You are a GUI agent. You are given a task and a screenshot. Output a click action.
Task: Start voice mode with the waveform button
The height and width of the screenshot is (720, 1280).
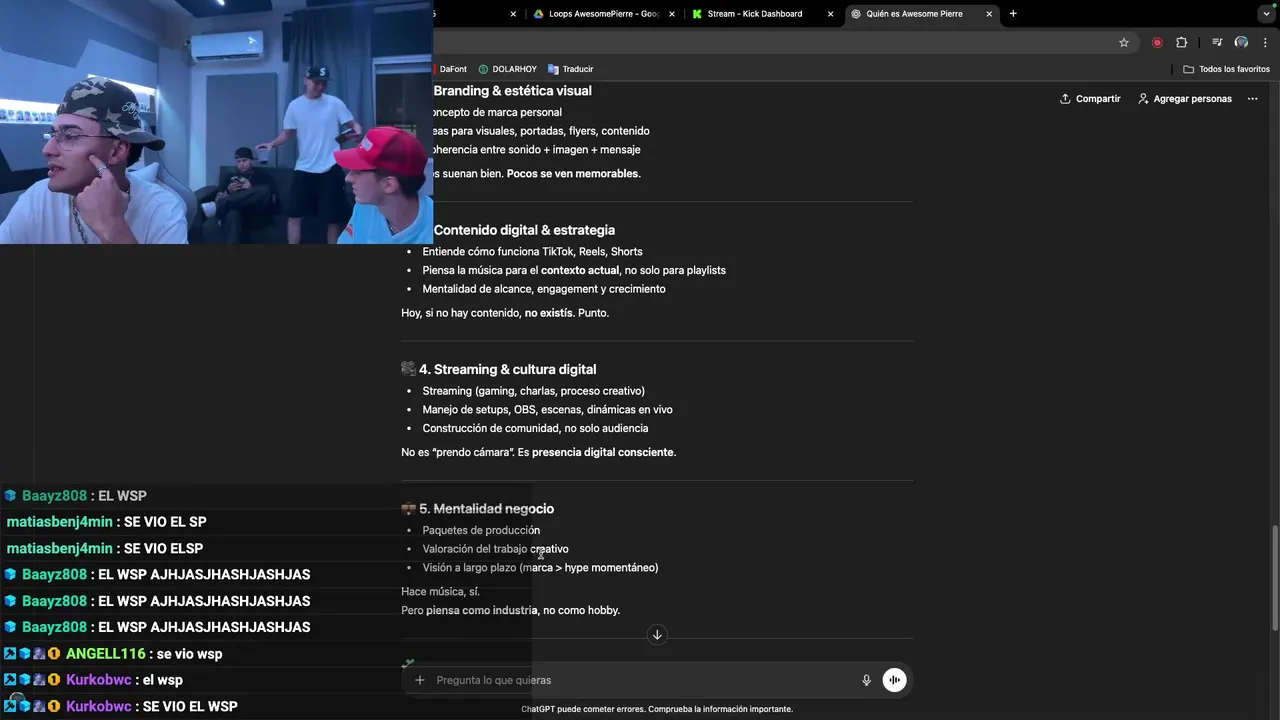pos(894,680)
